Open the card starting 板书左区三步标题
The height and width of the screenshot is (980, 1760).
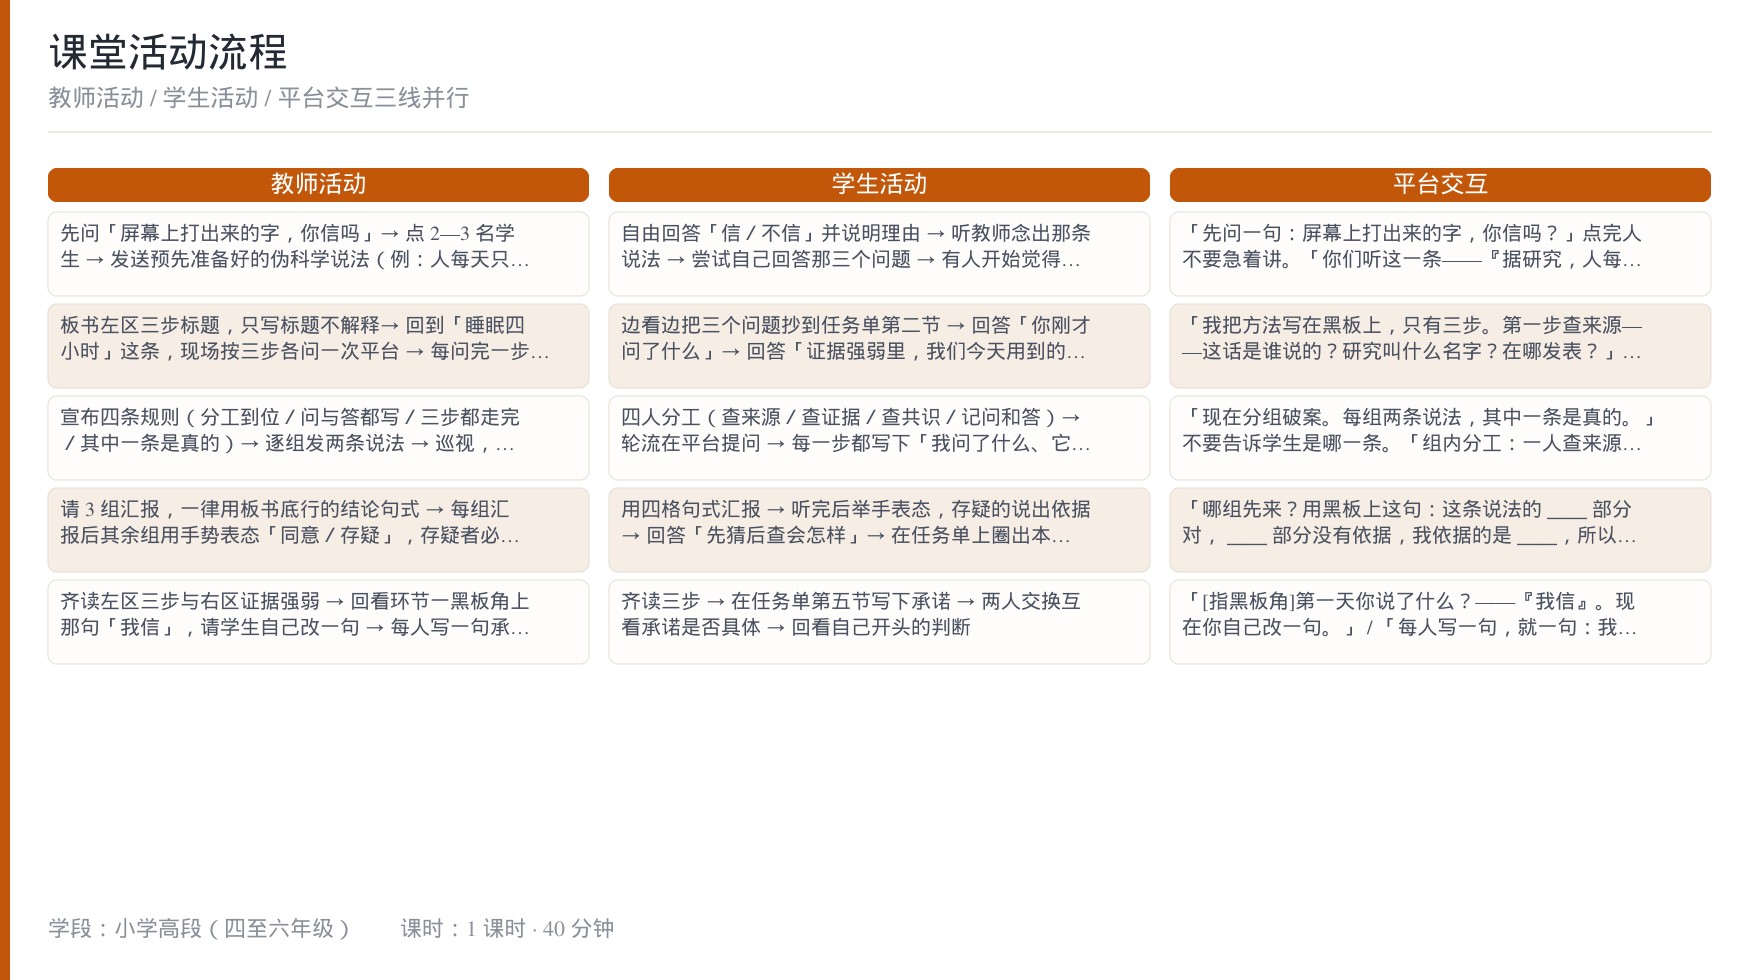318,346
